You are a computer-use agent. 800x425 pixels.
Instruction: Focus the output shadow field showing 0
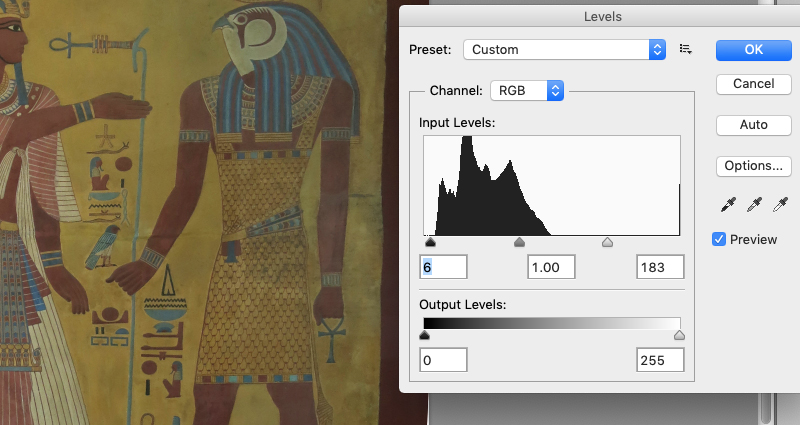pyautogui.click(x=443, y=360)
